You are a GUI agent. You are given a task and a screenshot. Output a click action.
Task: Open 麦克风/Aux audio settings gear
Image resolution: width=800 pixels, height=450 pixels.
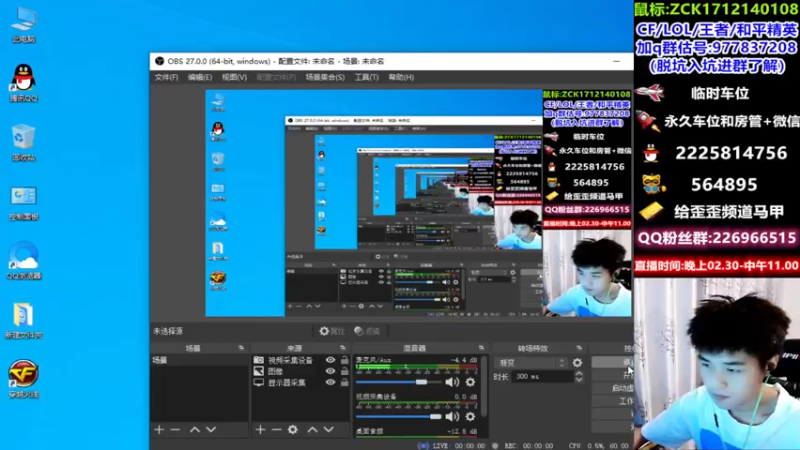[x=470, y=382]
